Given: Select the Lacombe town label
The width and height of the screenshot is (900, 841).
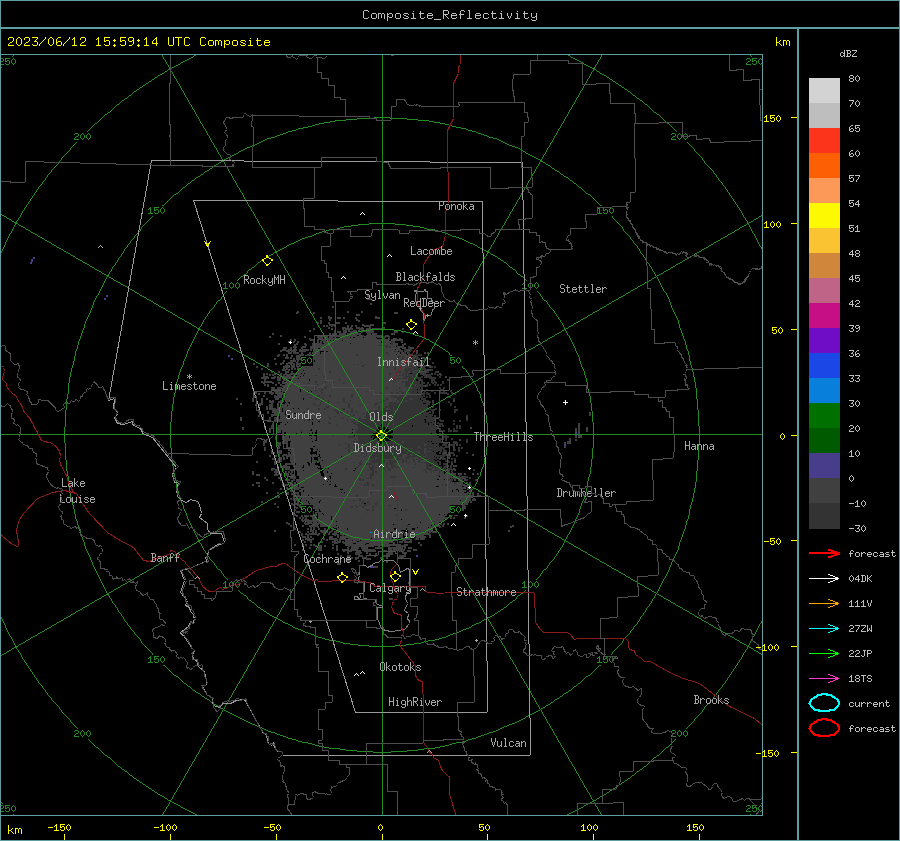Looking at the screenshot, I should tap(431, 251).
